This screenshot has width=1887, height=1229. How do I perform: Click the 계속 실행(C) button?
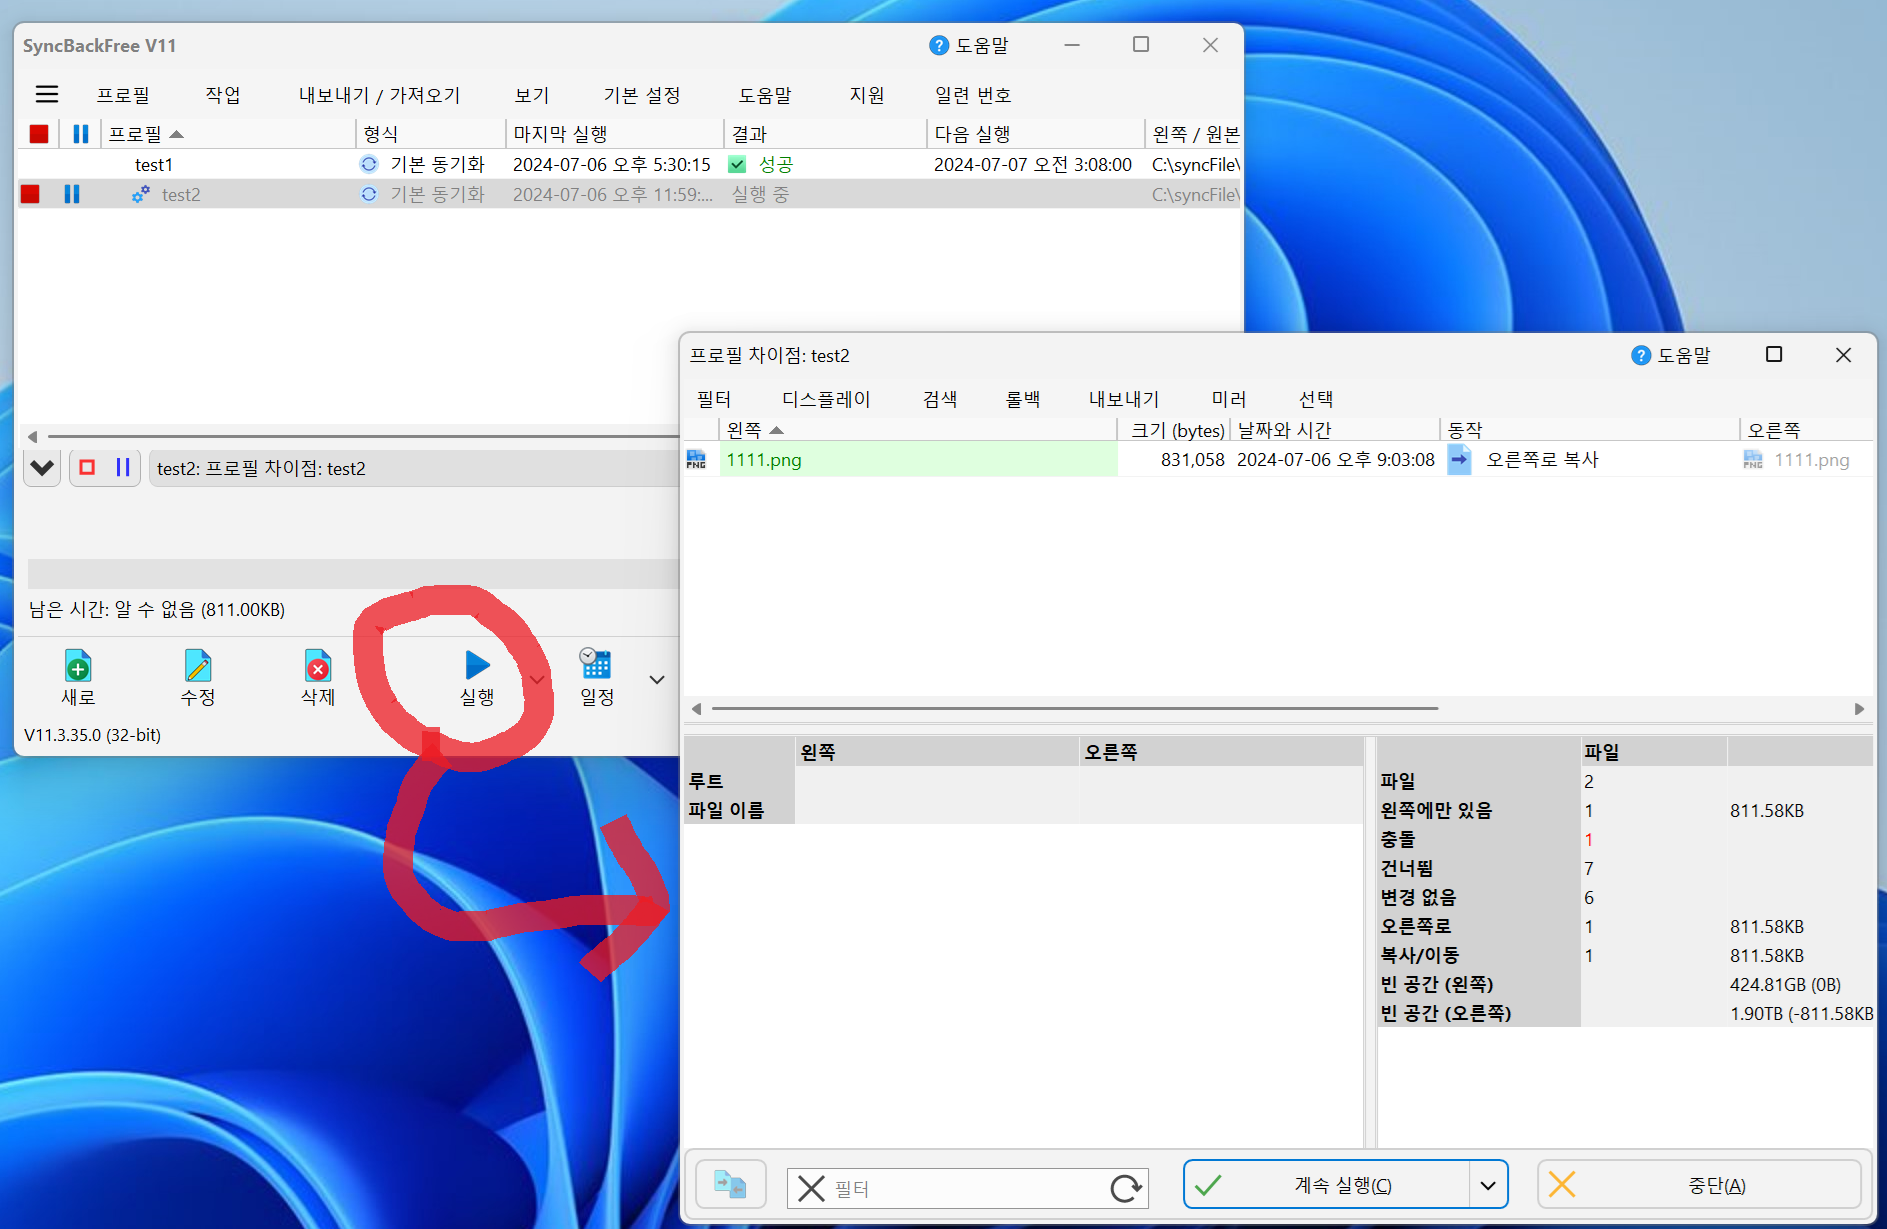(1327, 1185)
